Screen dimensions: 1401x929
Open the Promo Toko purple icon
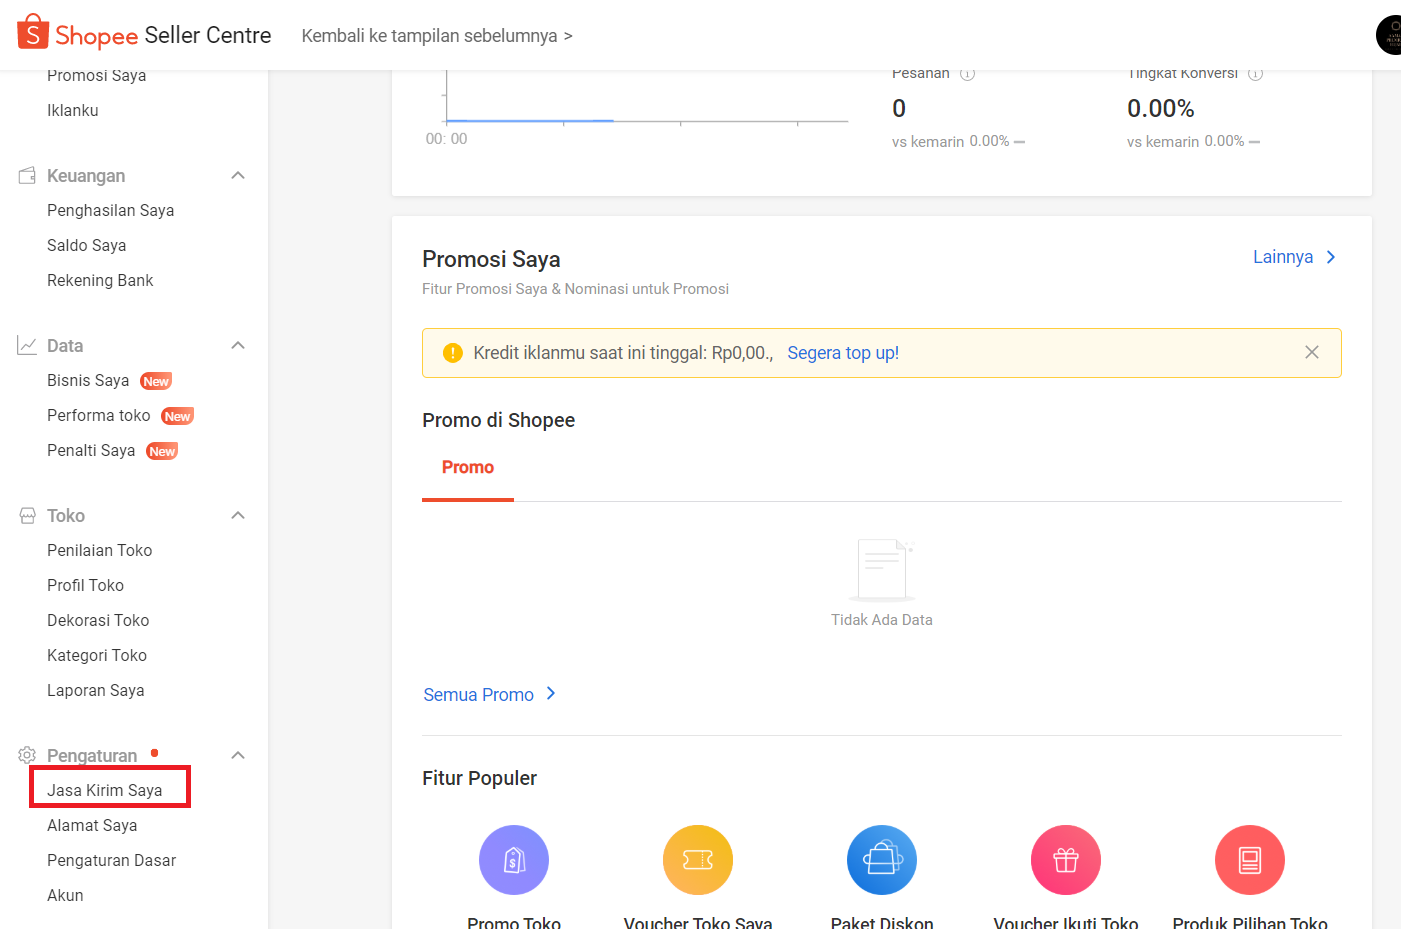(x=514, y=860)
